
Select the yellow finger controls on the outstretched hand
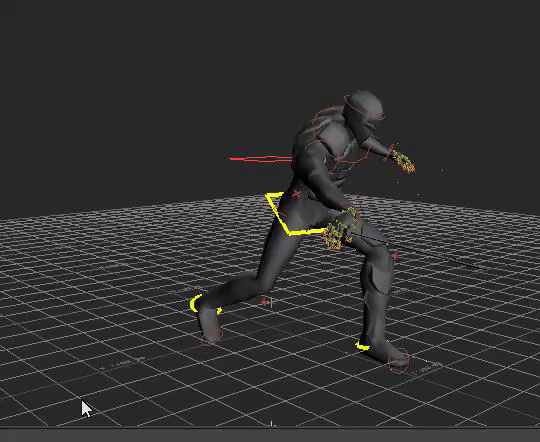coord(404,161)
